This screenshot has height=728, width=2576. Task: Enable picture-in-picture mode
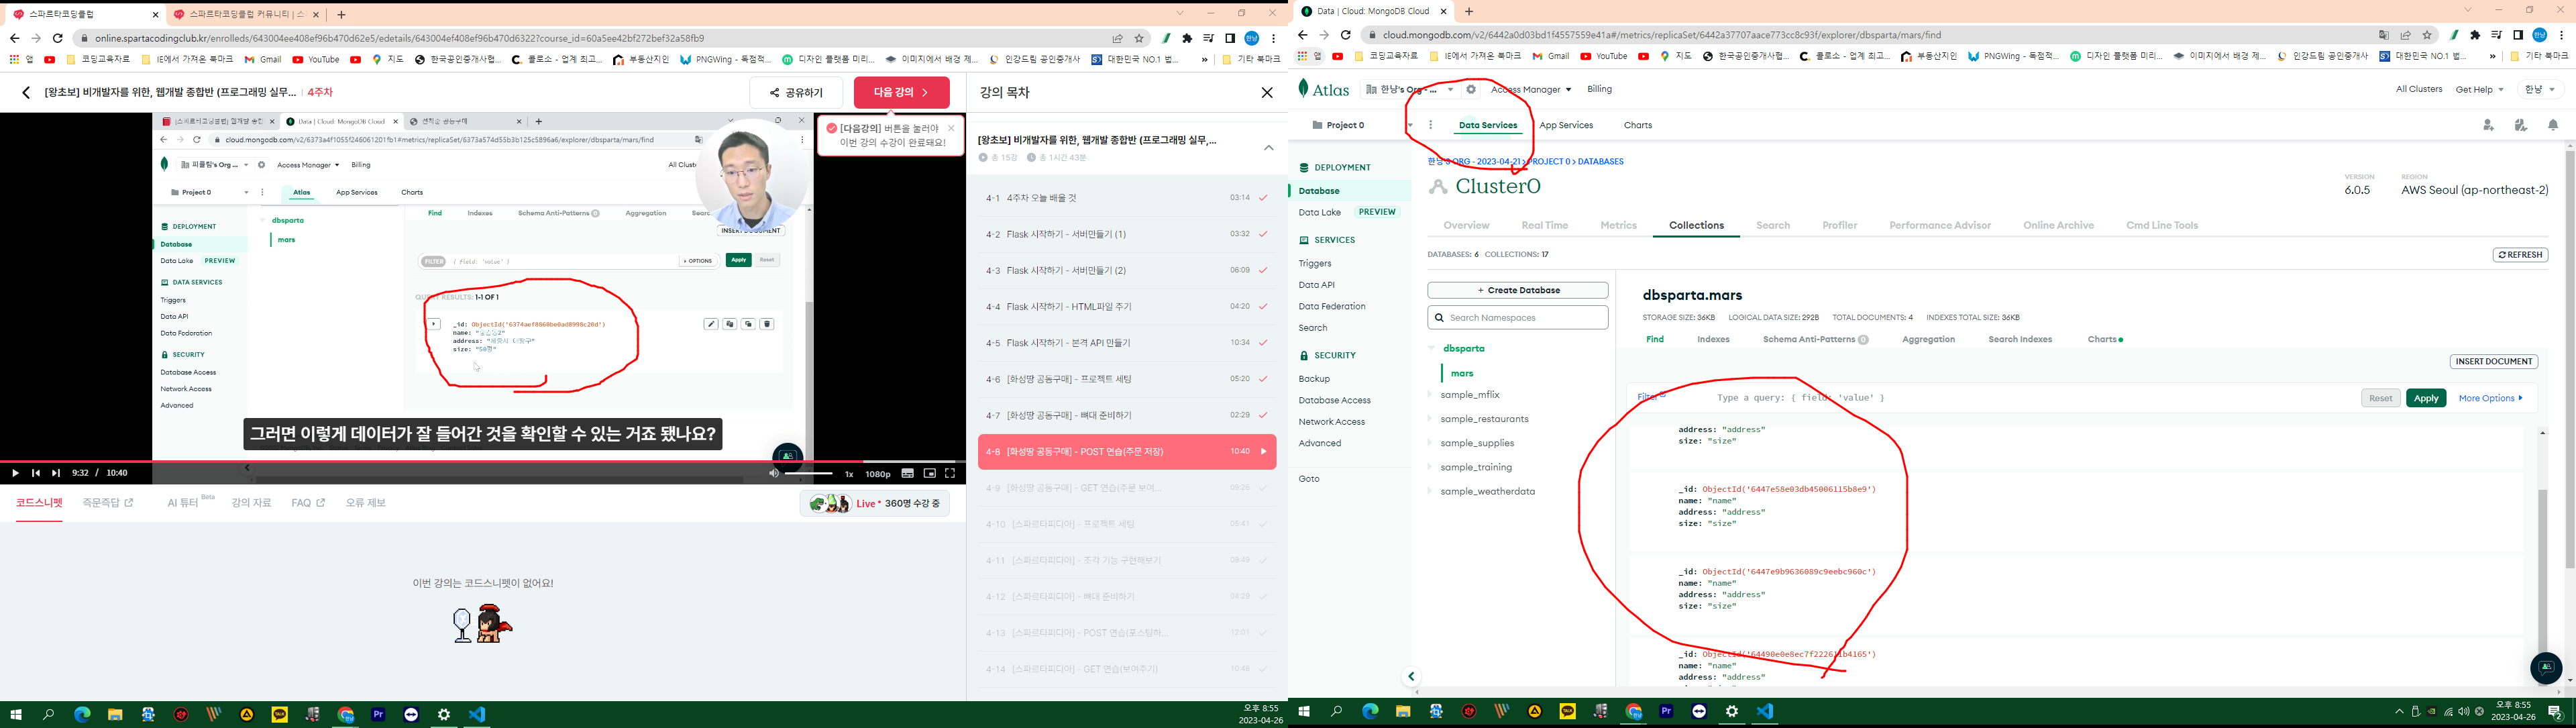tap(929, 473)
